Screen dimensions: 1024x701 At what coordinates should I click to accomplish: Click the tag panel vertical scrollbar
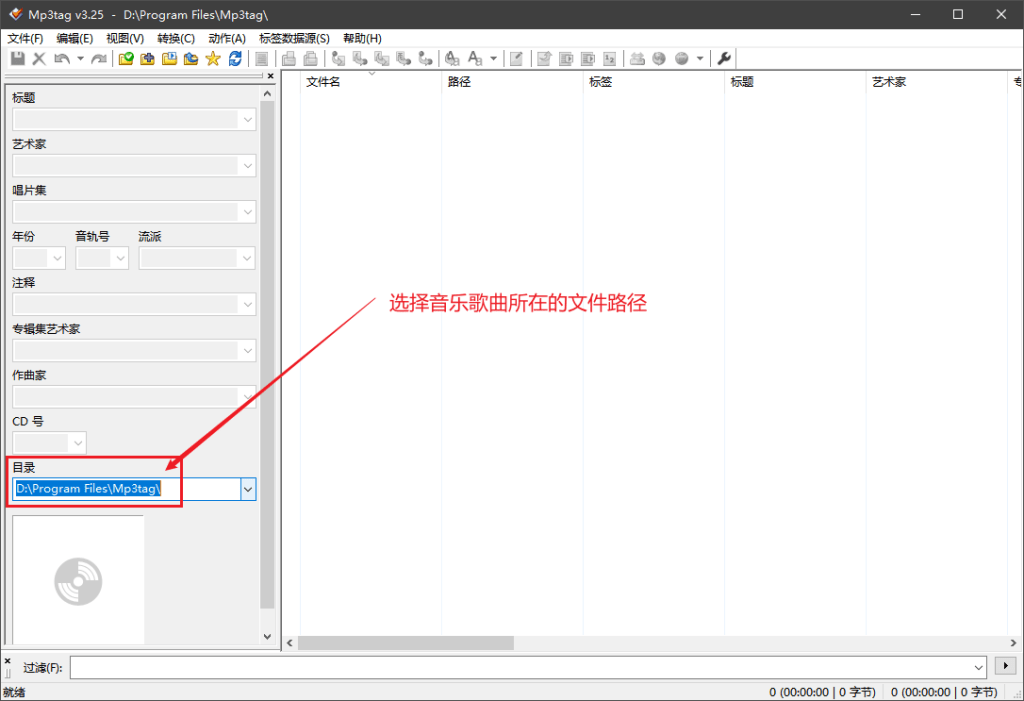(267, 355)
